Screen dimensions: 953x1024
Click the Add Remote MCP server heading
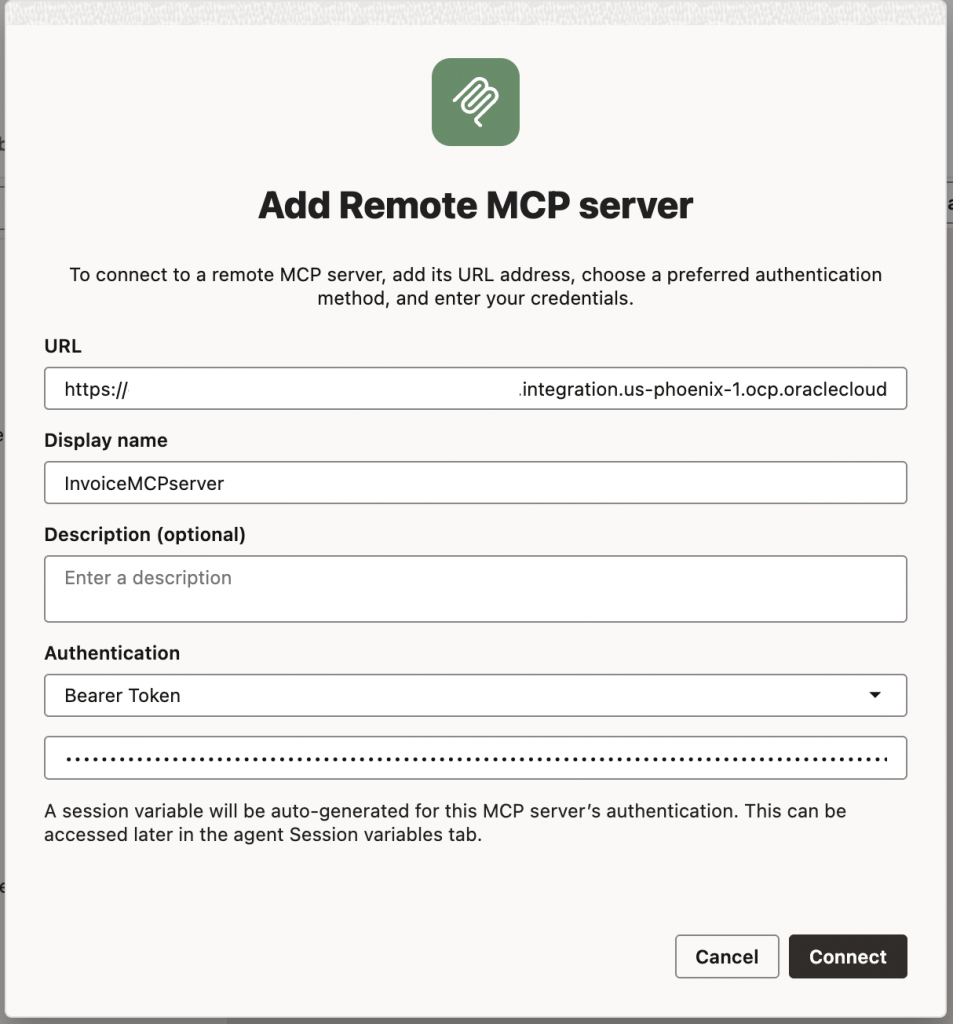[476, 205]
